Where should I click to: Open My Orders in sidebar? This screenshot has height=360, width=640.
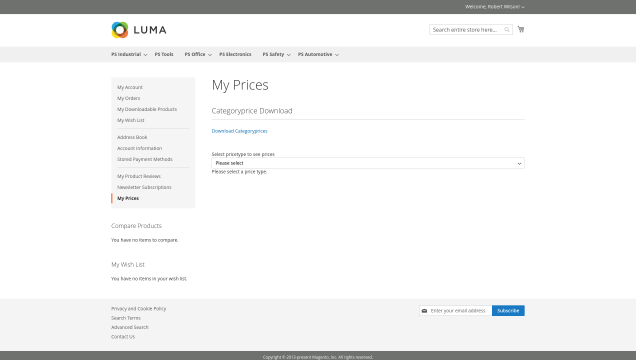tap(129, 98)
